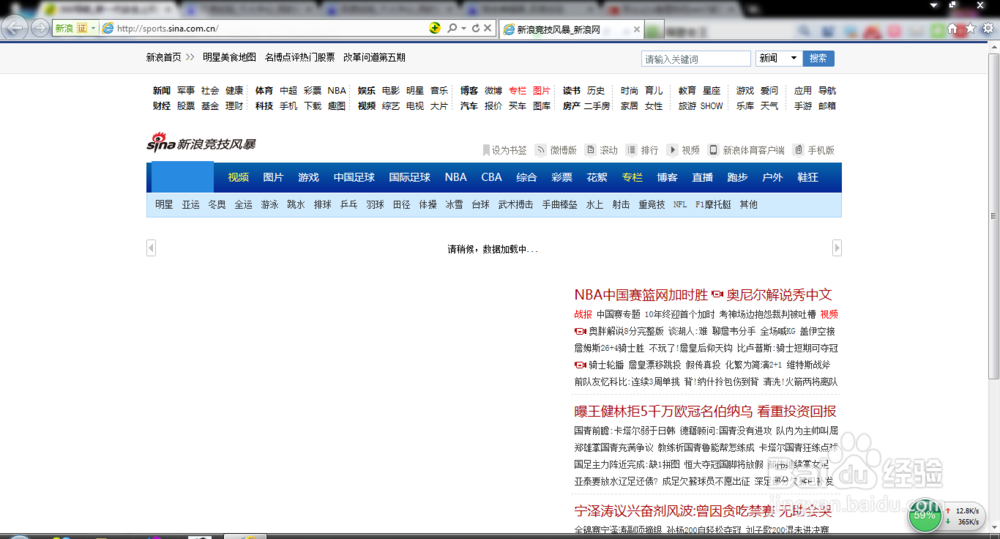The height and width of the screenshot is (539, 1000).
Task: Click the page vertical scrollbar thumb
Action: click(x=994, y=215)
